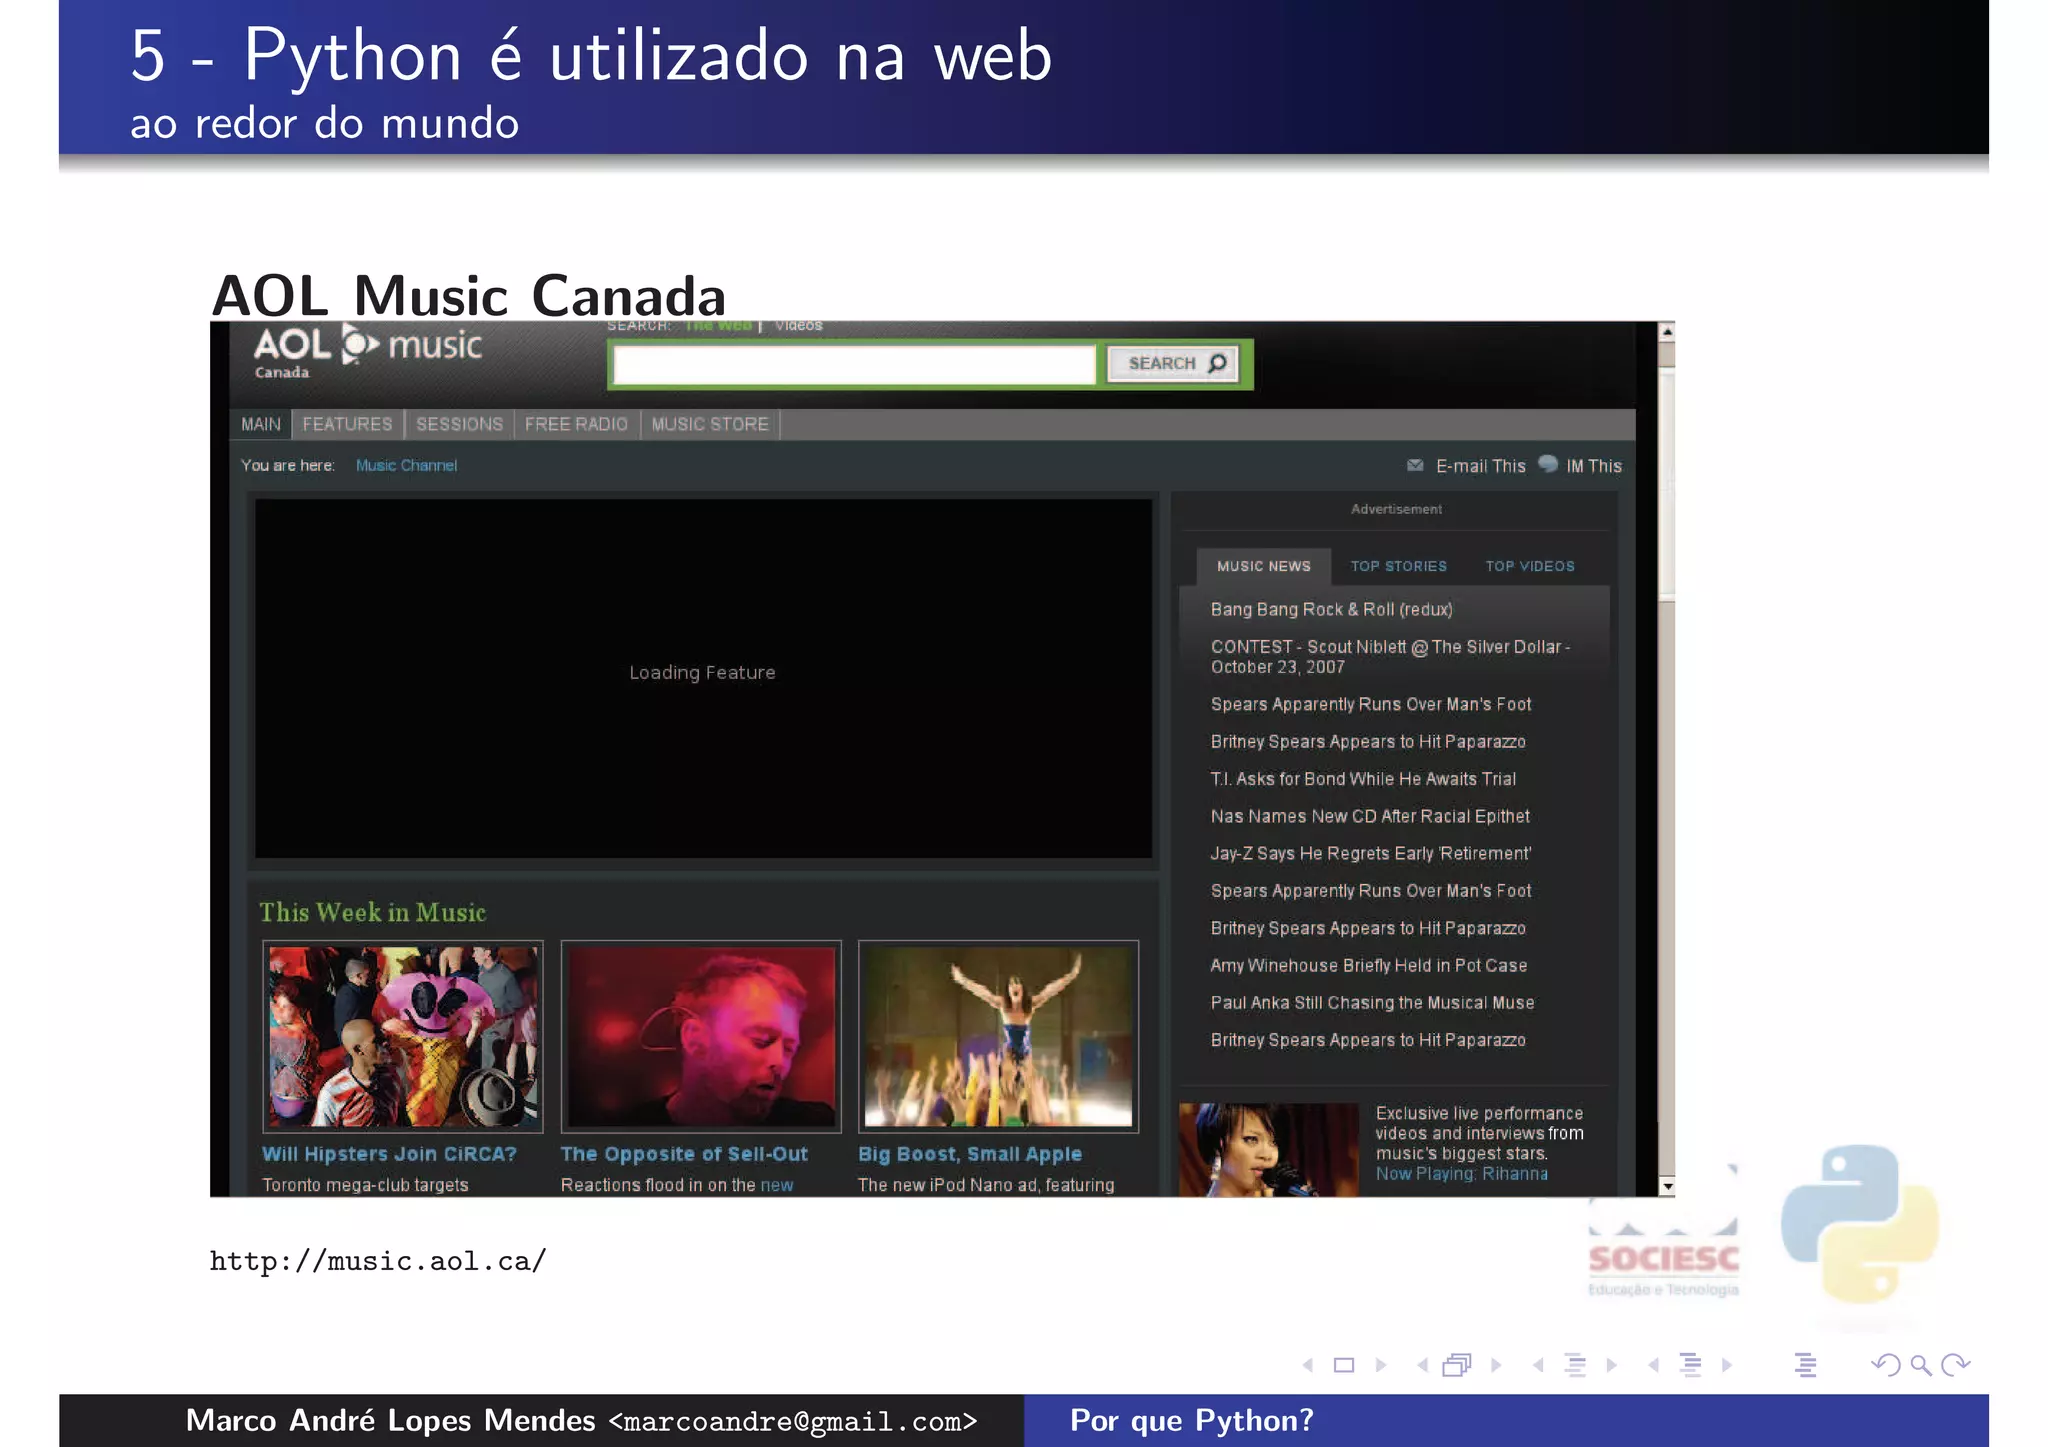This screenshot has height=1447, width=2048.
Task: Click the E-mail This link
Action: coord(1481,466)
